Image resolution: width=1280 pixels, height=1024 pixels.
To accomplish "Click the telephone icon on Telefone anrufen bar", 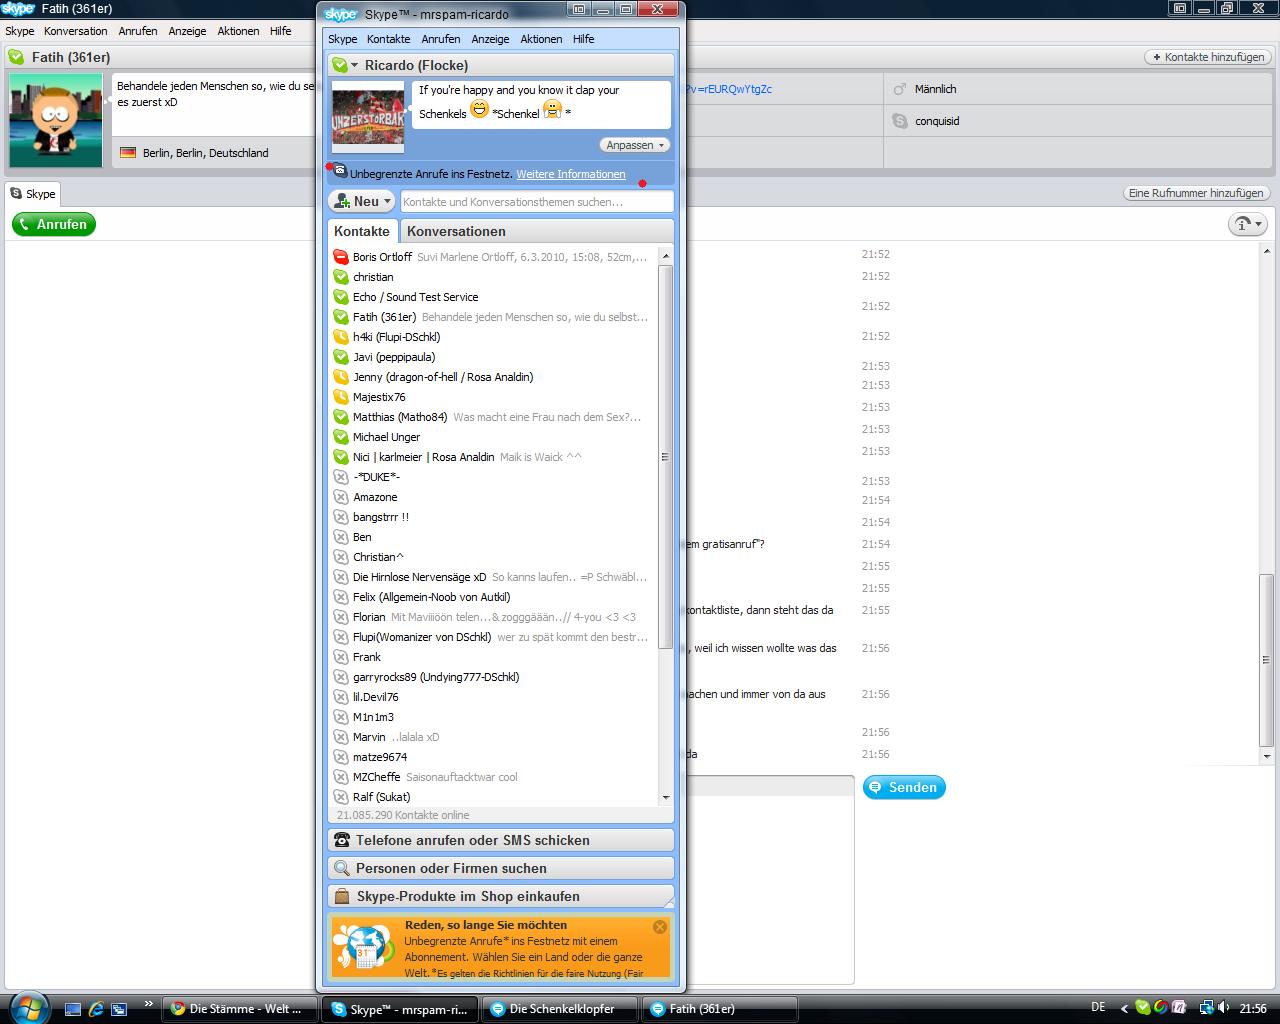I will [x=342, y=840].
